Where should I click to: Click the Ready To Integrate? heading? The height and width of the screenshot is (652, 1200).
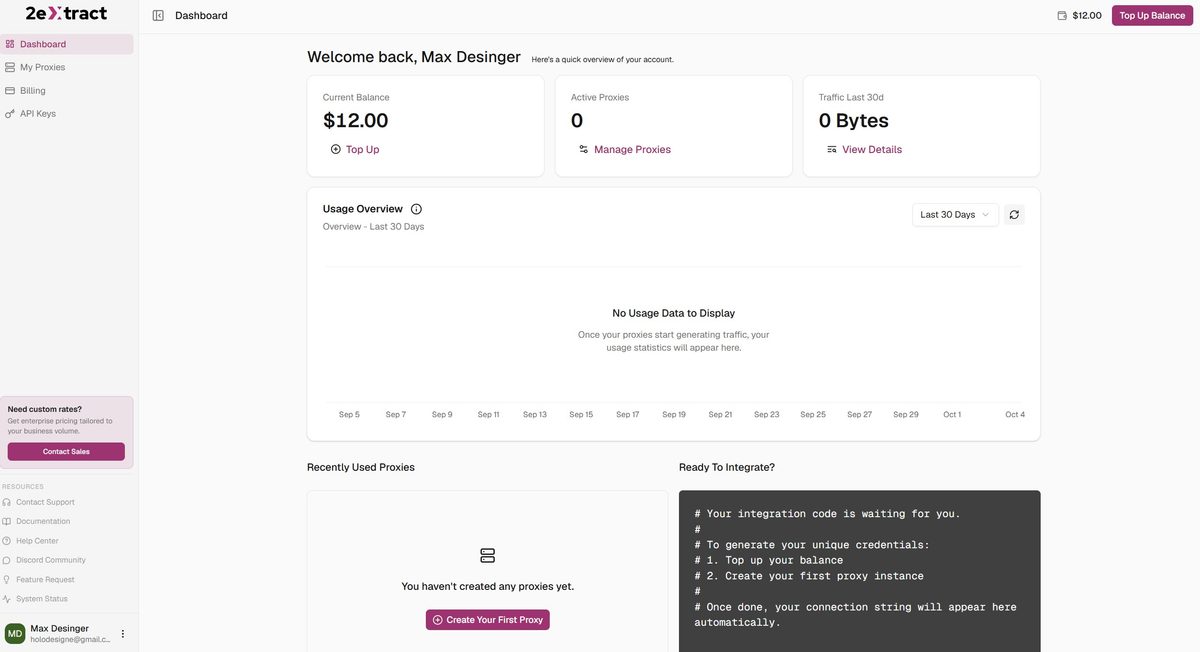tap(727, 467)
